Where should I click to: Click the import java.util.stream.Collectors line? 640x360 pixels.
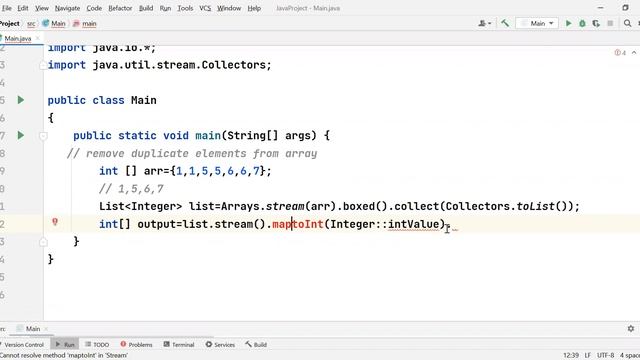tap(159, 65)
